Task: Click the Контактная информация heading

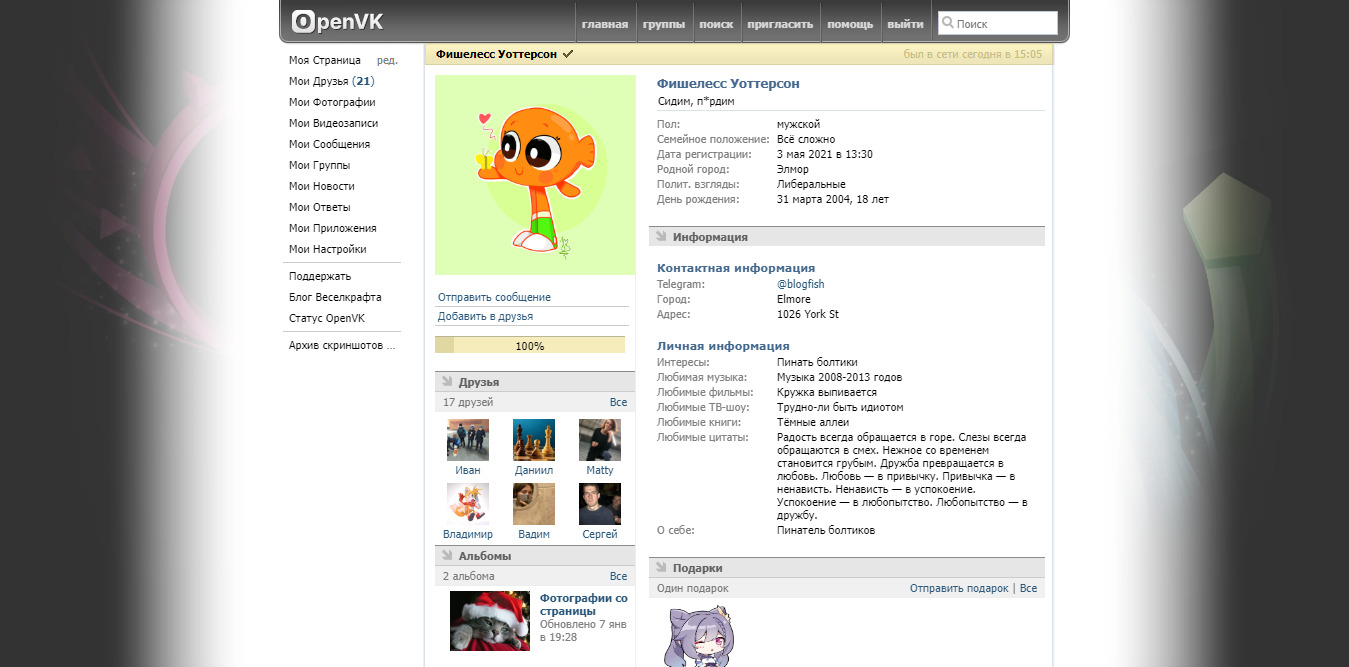Action: (736, 268)
